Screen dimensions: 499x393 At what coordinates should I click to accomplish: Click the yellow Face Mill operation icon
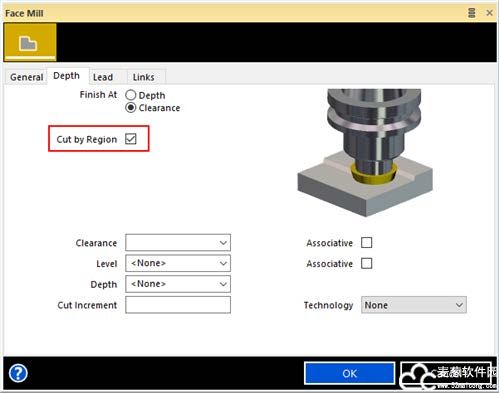coord(30,42)
